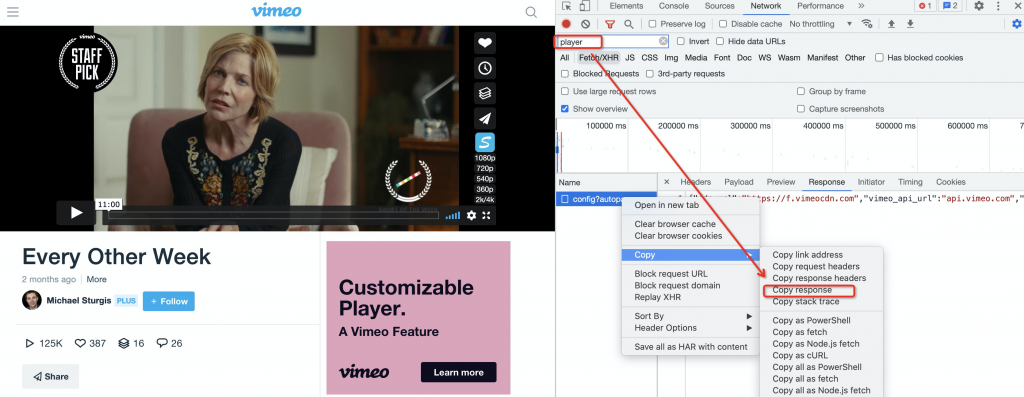Image resolution: width=1024 pixels, height=397 pixels.
Task: Toggle the device toolbar icon
Action: click(x=584, y=6)
